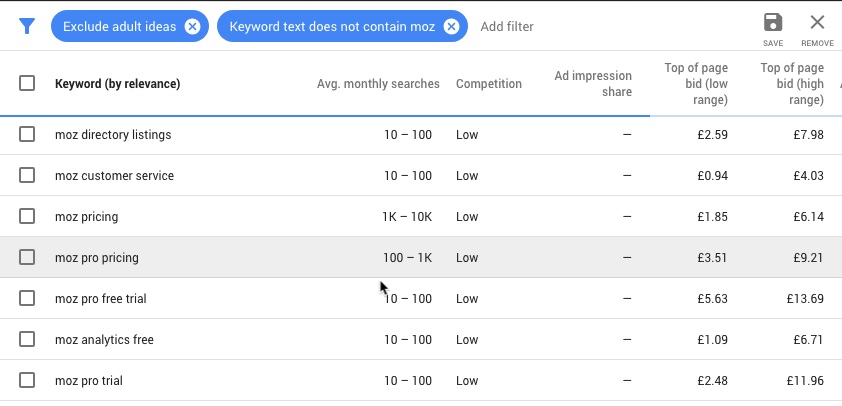Open the Add filter field
This screenshot has height=406, width=842.
pos(507,26)
